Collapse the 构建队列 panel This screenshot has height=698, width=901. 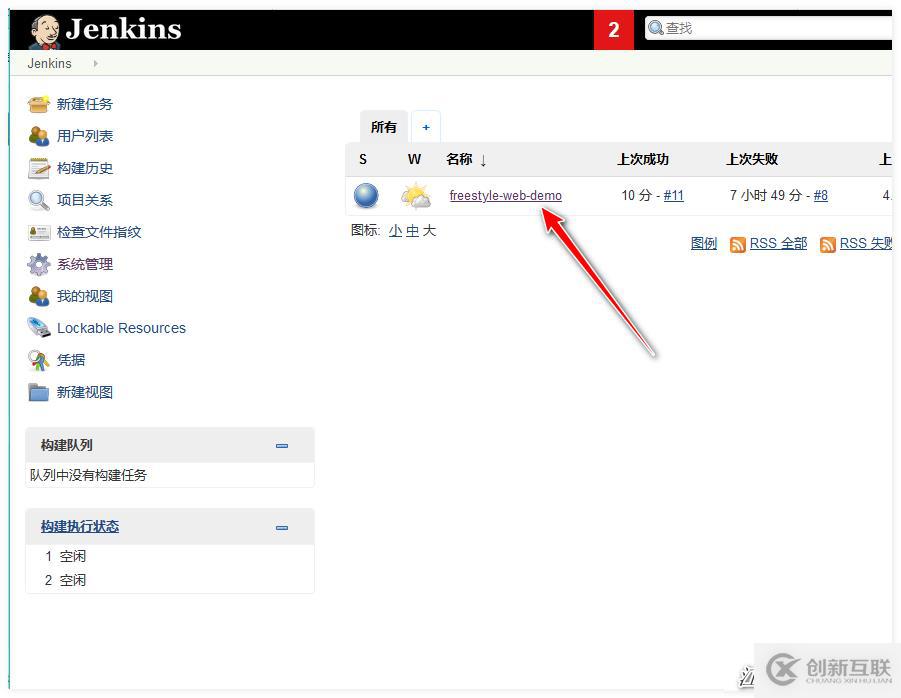click(282, 446)
